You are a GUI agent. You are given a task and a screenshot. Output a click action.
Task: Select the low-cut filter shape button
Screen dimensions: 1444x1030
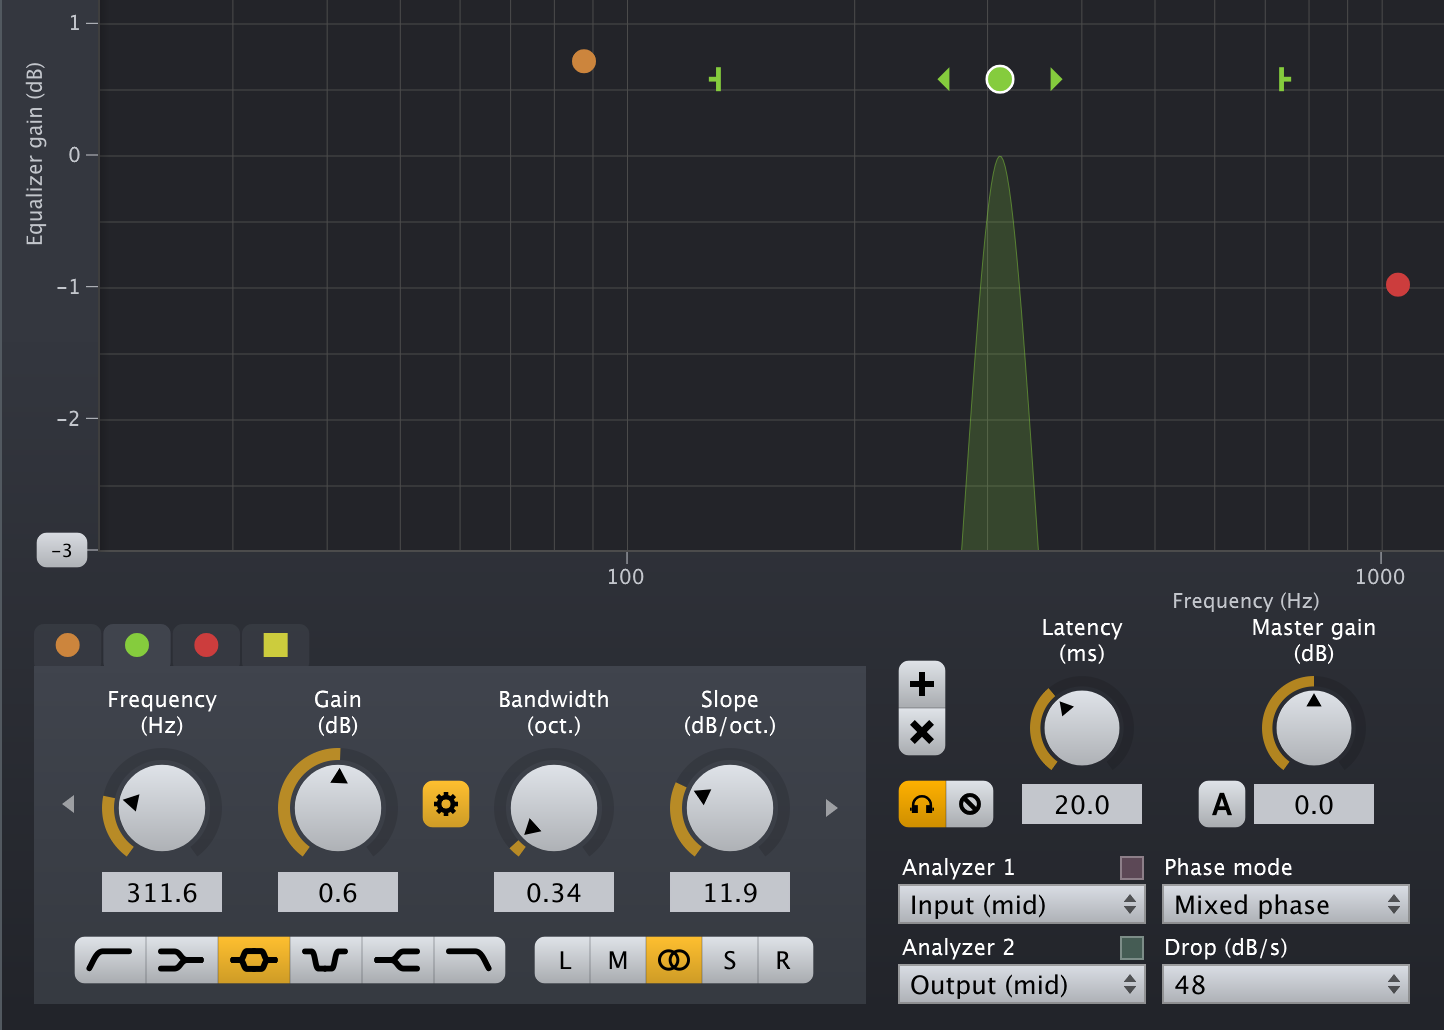[x=111, y=961]
